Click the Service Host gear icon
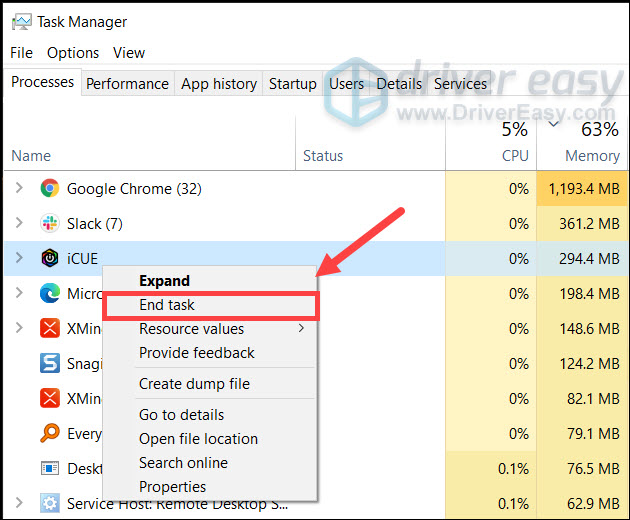This screenshot has height=520, width=630. 50,502
